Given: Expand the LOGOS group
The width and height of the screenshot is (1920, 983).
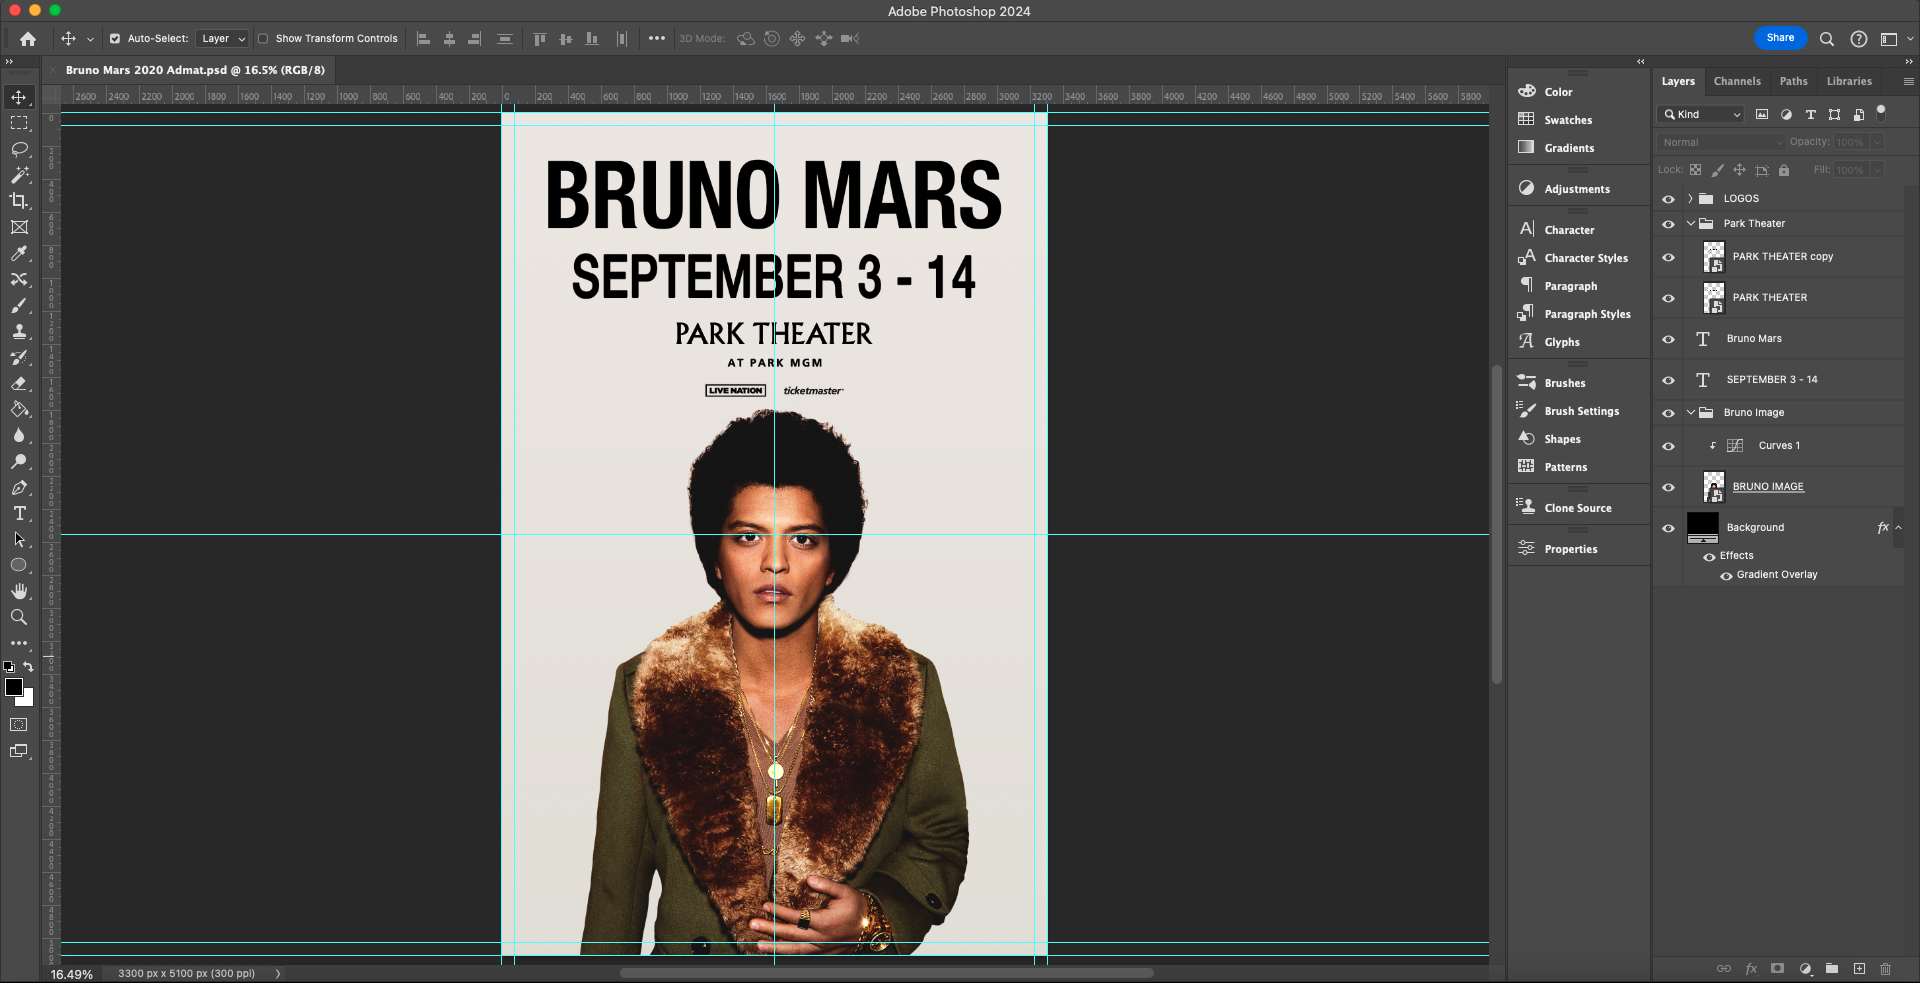Looking at the screenshot, I should point(1690,199).
